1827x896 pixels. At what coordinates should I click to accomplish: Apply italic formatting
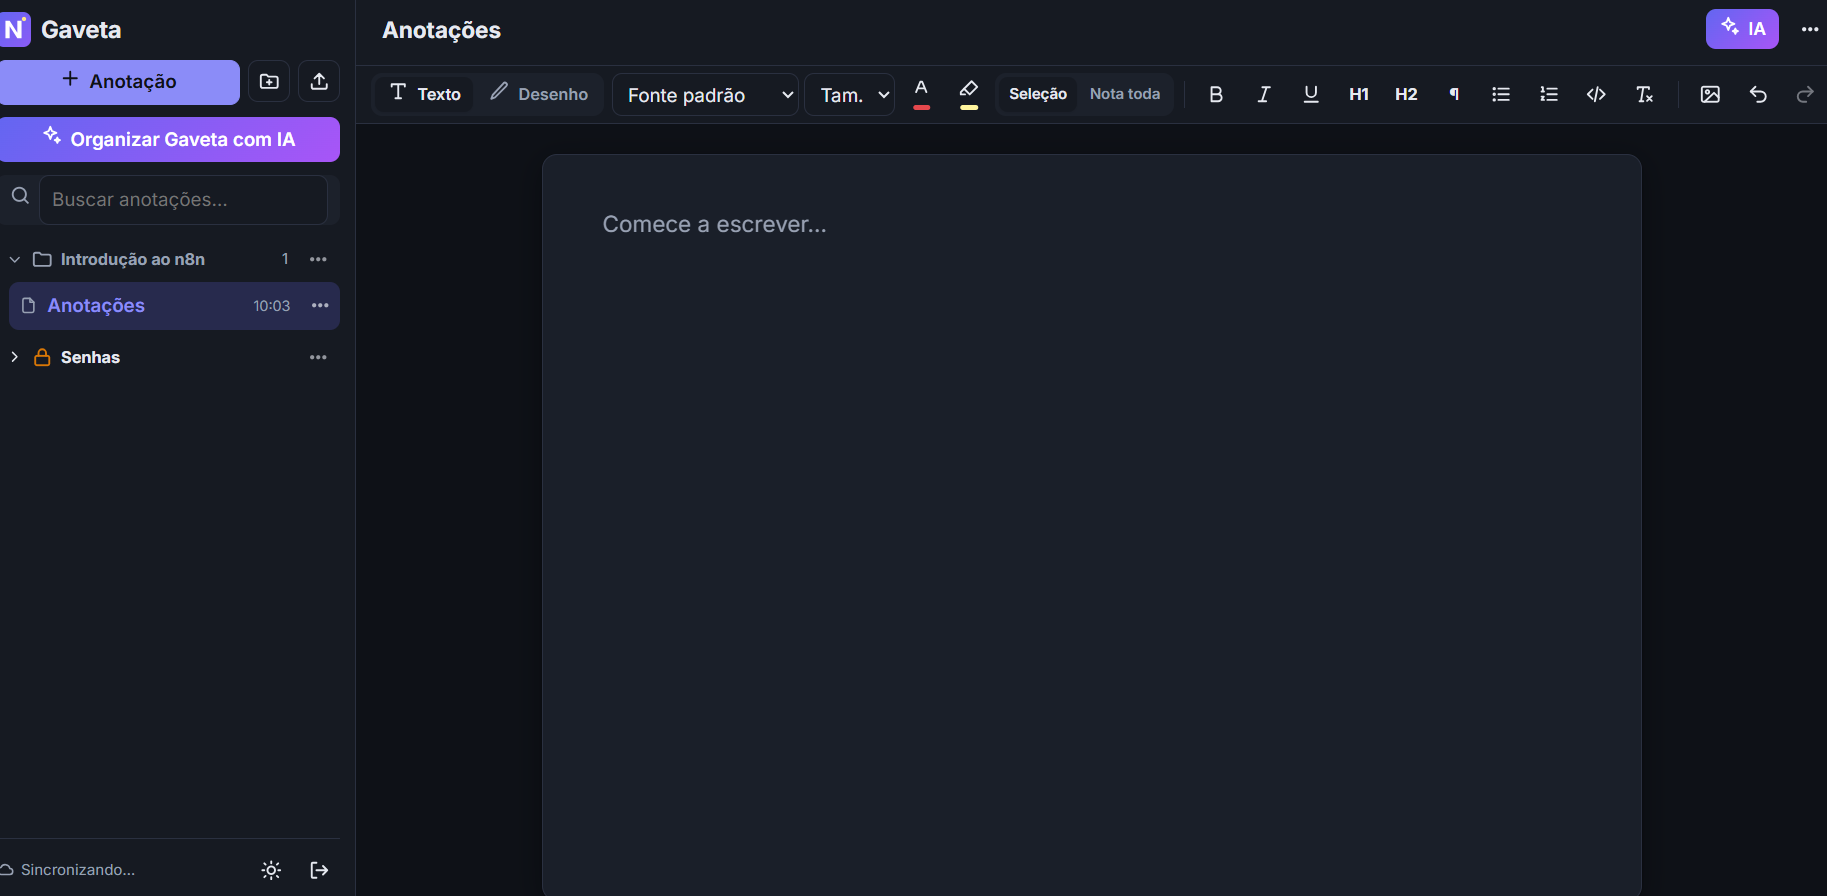pyautogui.click(x=1264, y=94)
